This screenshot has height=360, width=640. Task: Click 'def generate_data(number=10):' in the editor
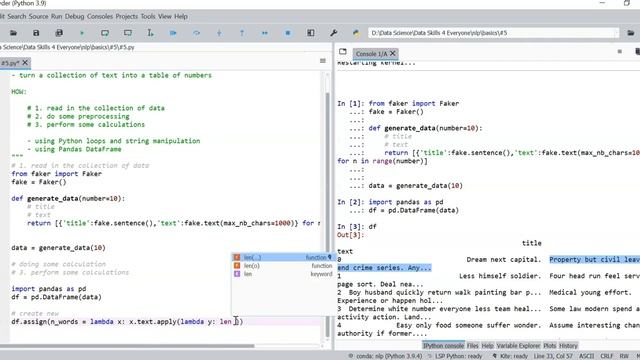click(68, 198)
